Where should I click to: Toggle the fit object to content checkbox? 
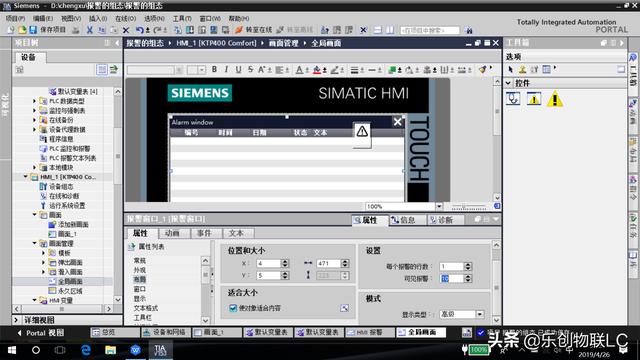(x=233, y=308)
